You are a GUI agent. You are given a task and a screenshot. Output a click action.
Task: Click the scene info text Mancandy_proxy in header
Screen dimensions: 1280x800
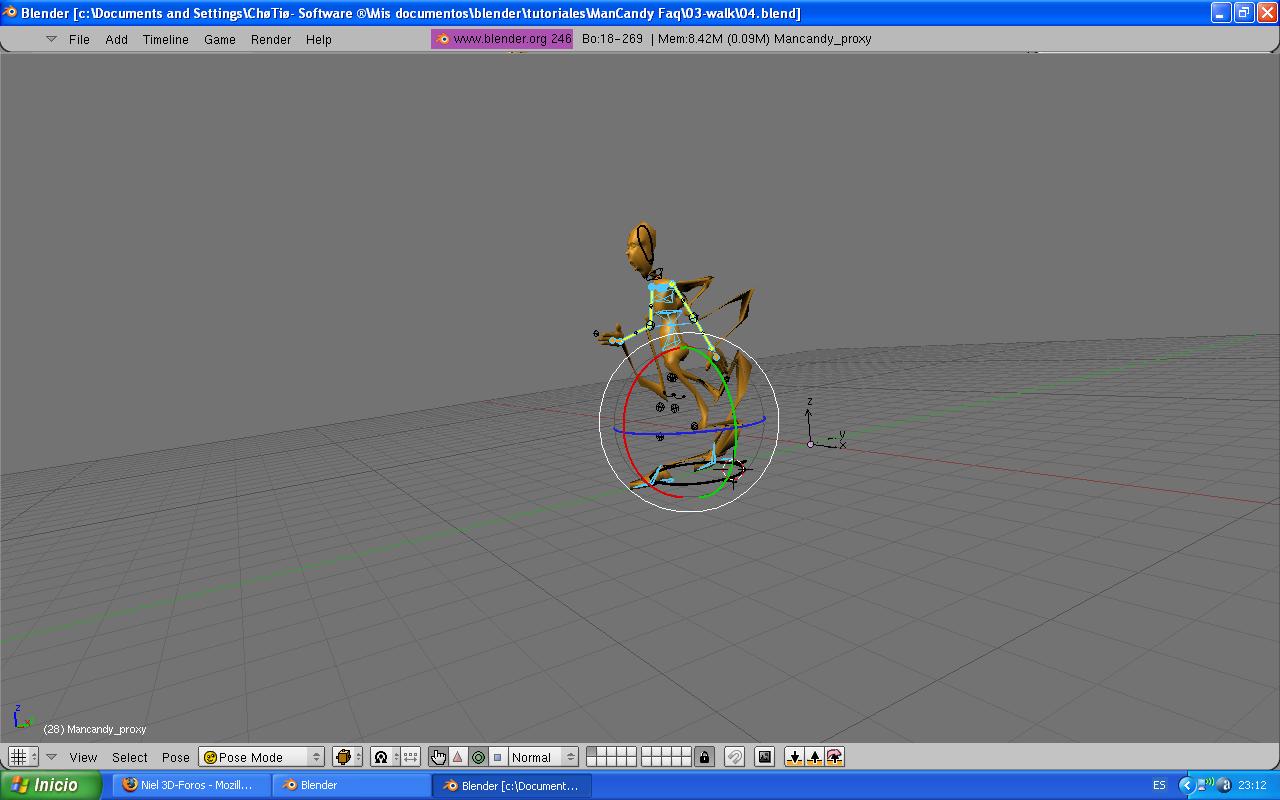pyautogui.click(x=823, y=39)
